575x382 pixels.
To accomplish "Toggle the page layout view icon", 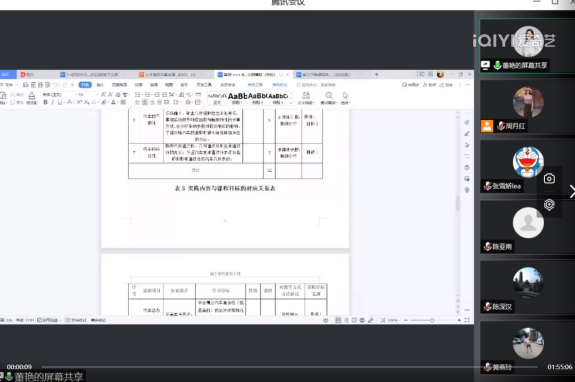I will pos(338,320).
